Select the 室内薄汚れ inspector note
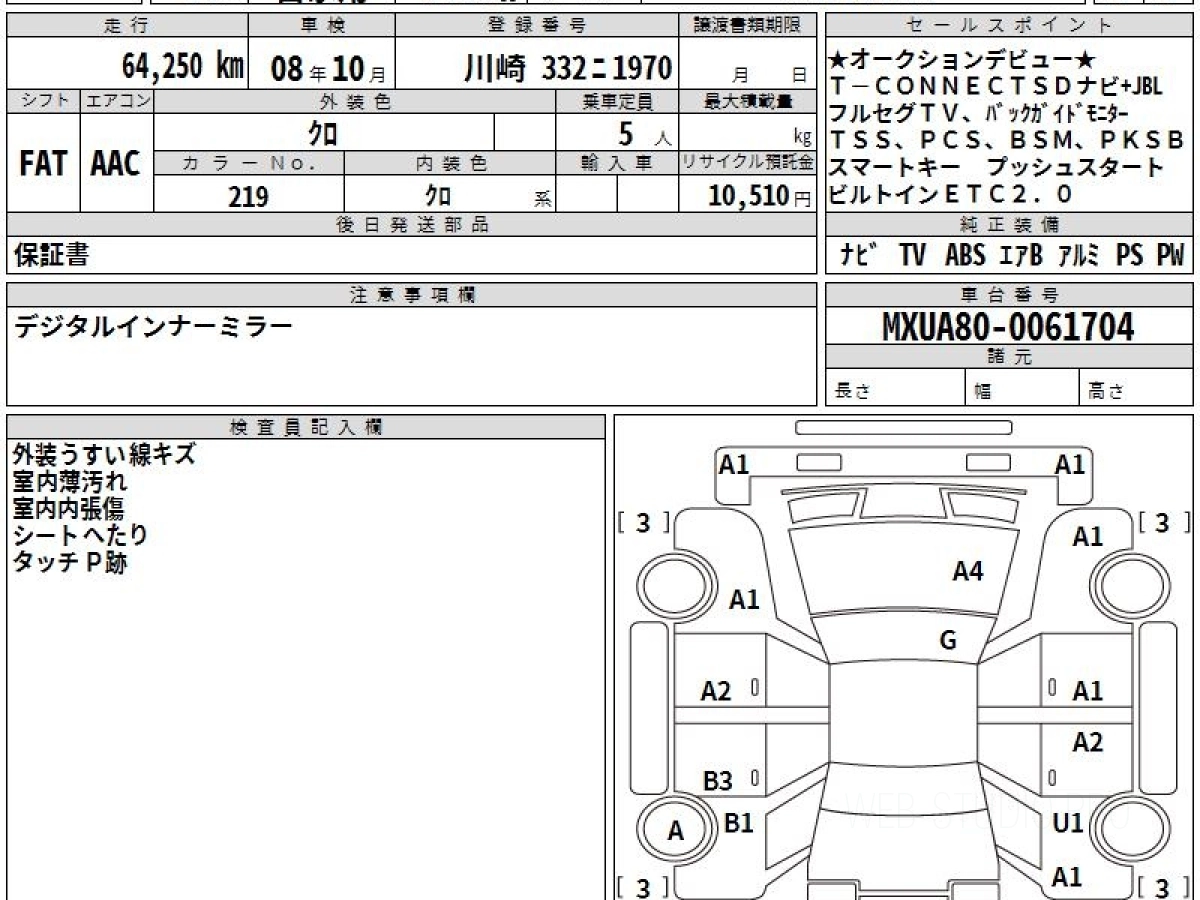1200x900 pixels. coord(69,482)
